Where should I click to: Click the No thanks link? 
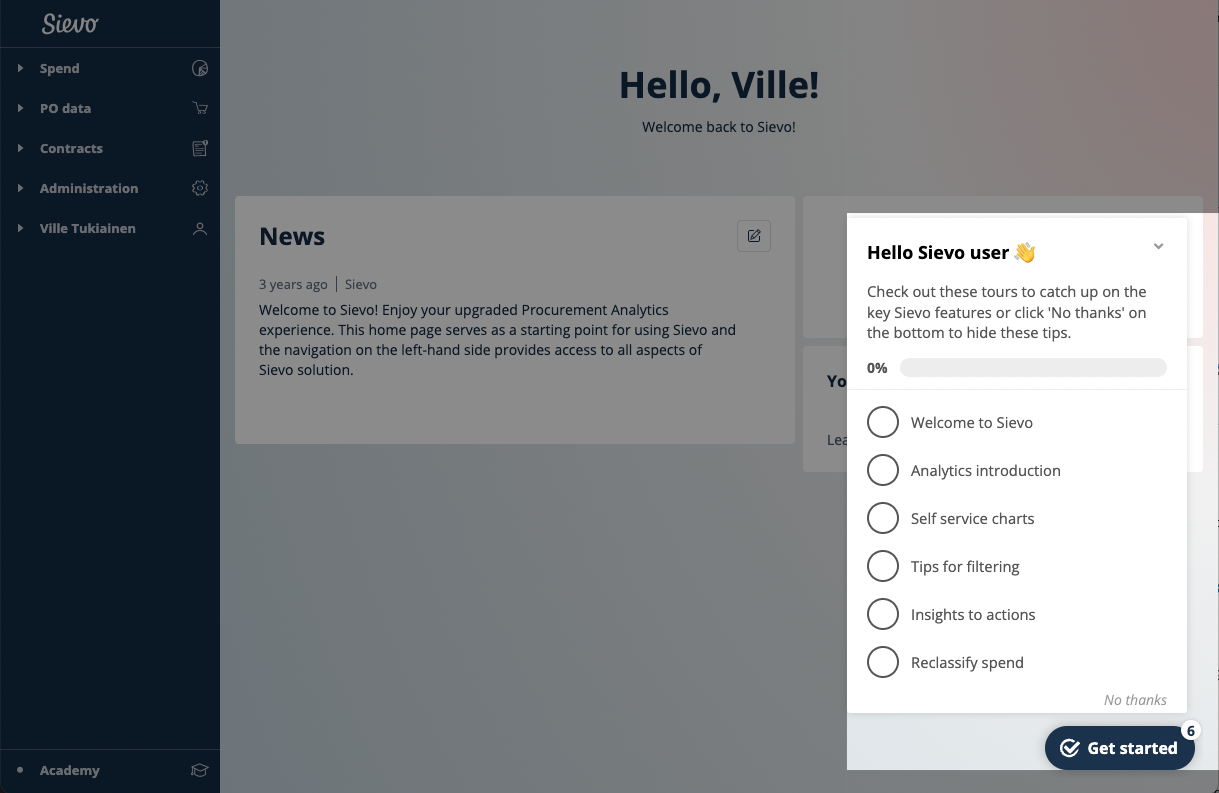click(1135, 700)
